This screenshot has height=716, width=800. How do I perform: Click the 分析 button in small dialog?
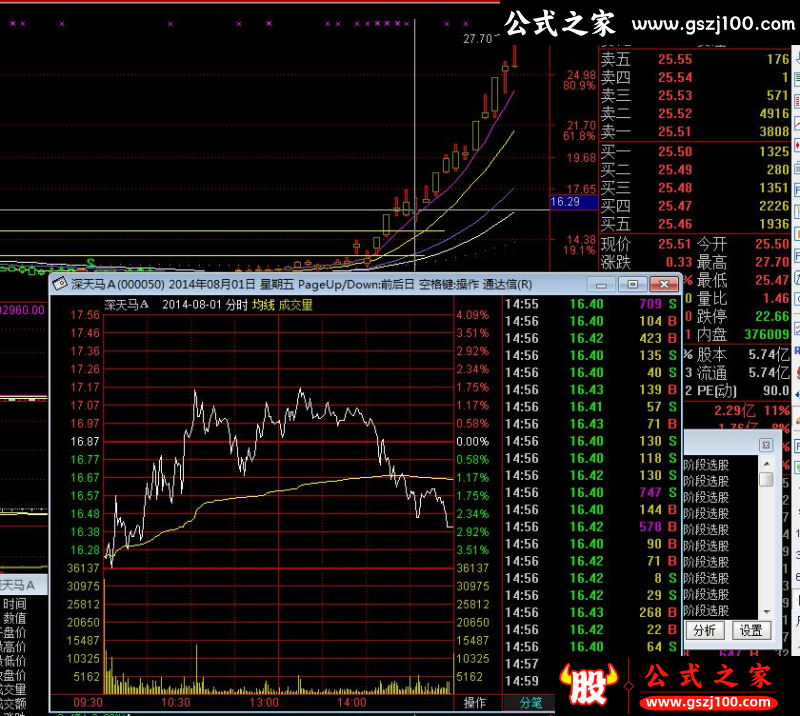(x=704, y=631)
